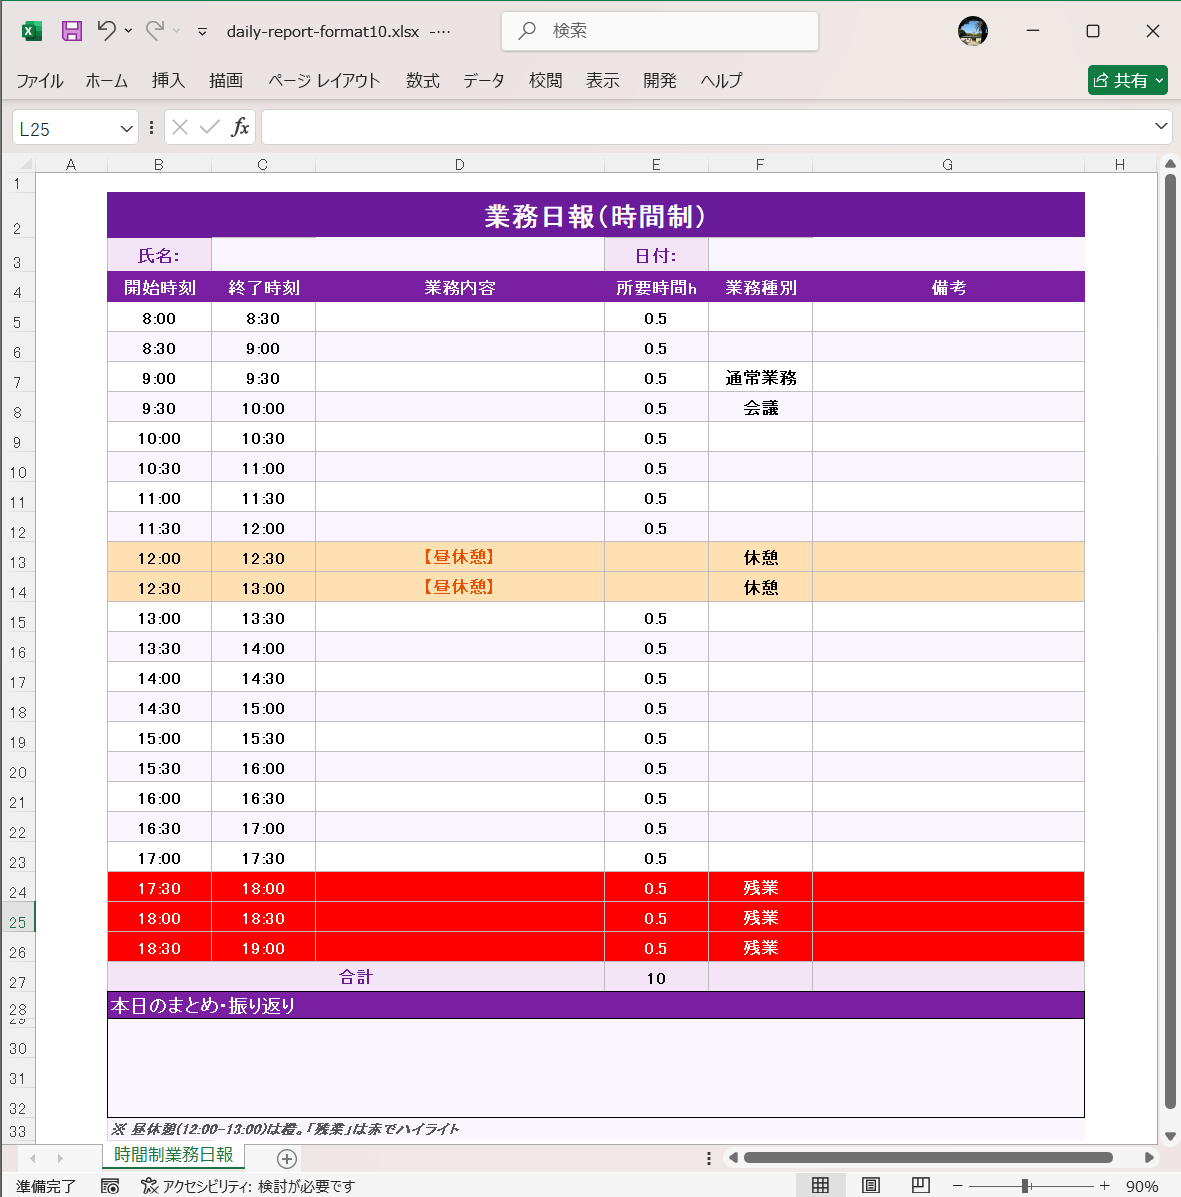The height and width of the screenshot is (1197, 1181).
Task: Select column D header
Action: pyautogui.click(x=460, y=164)
